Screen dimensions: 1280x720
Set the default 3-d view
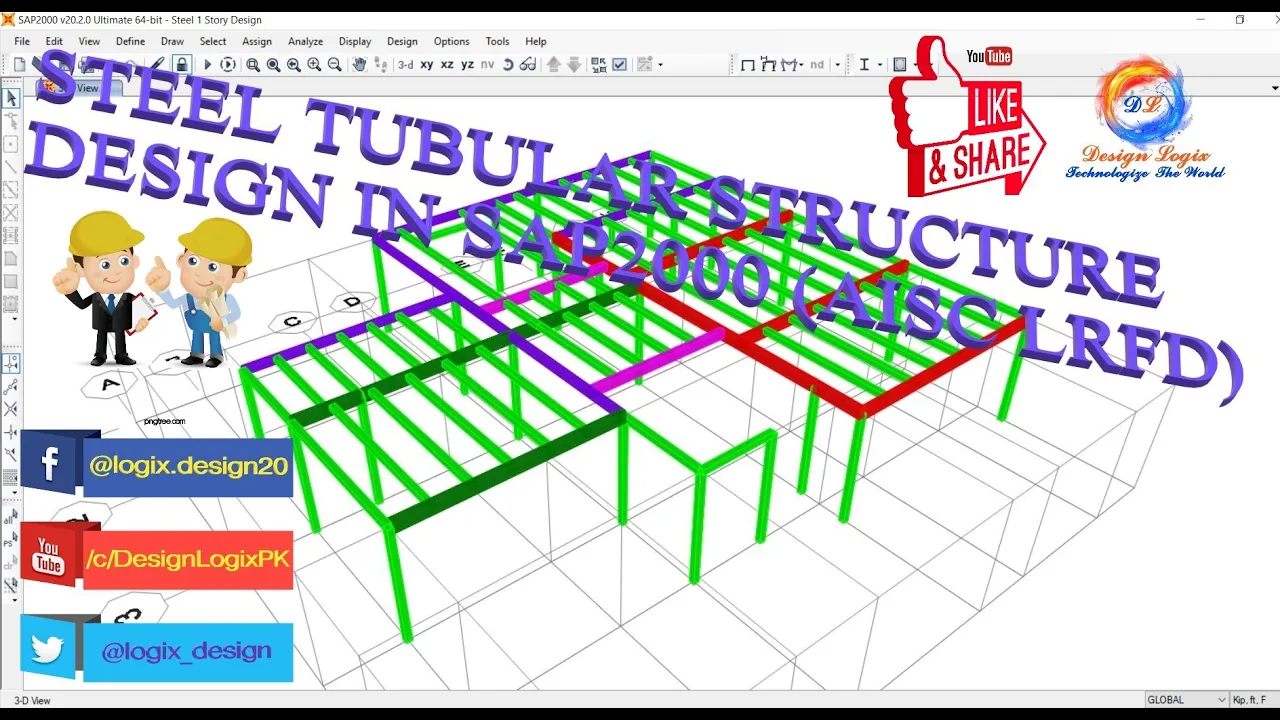tap(405, 65)
